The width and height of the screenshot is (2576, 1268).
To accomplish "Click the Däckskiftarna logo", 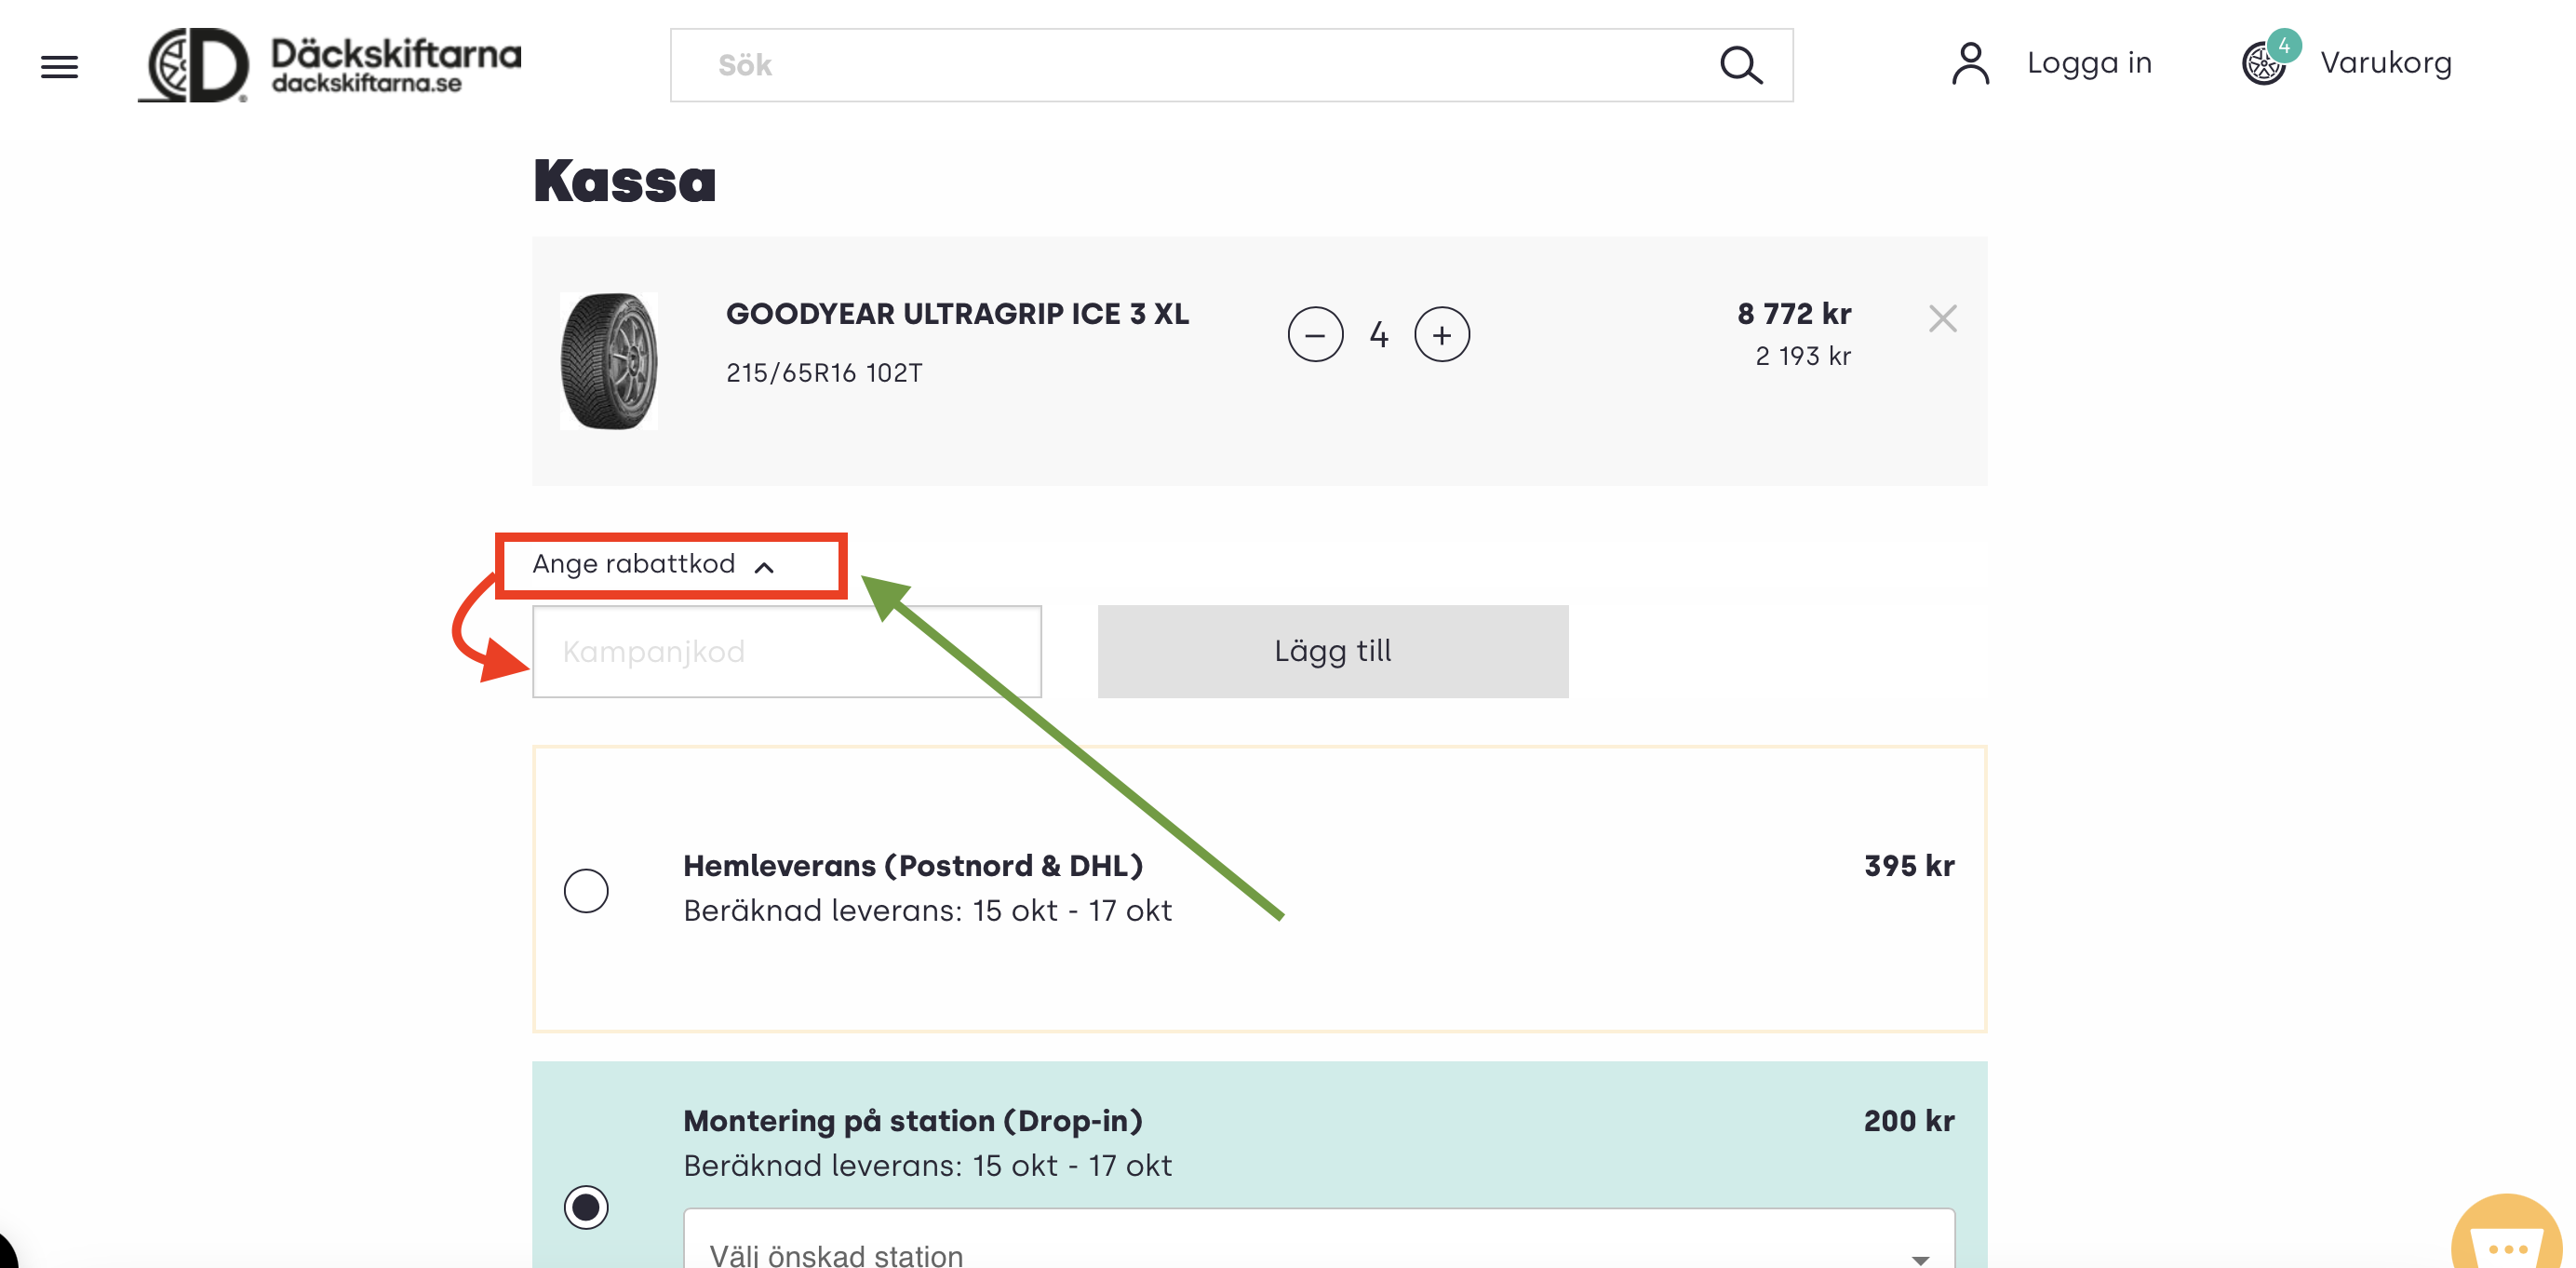I will [x=330, y=65].
